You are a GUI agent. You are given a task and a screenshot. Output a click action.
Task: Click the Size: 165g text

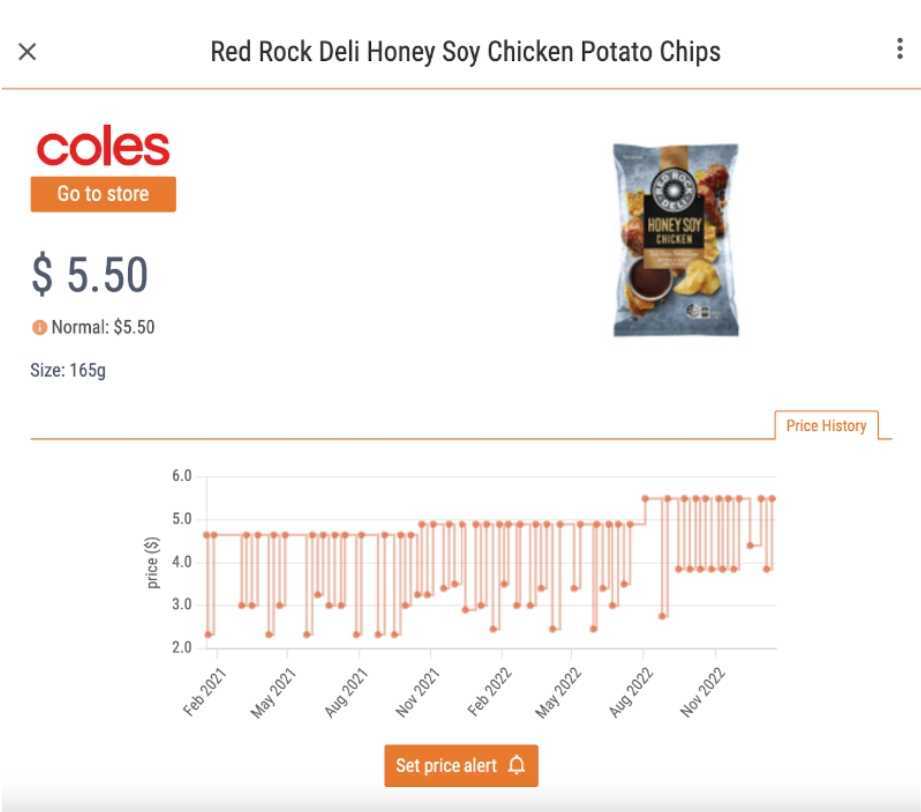tap(68, 371)
